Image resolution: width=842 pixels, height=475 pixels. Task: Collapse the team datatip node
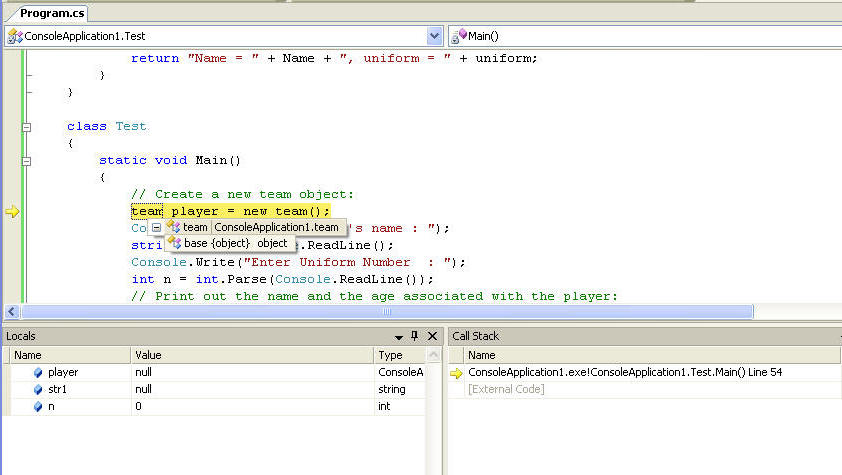pos(156,228)
